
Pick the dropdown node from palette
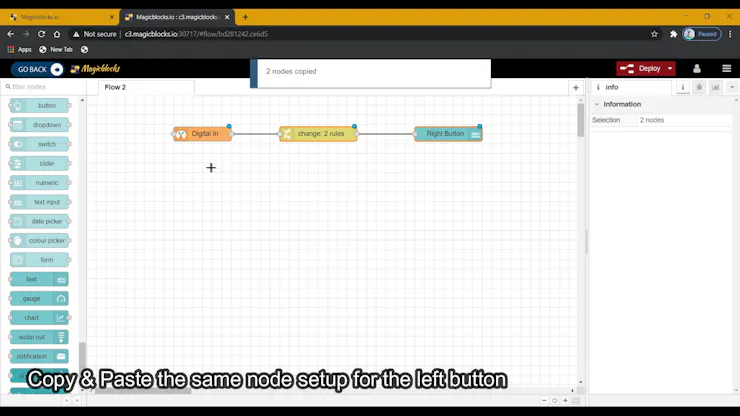pyautogui.click(x=40, y=125)
